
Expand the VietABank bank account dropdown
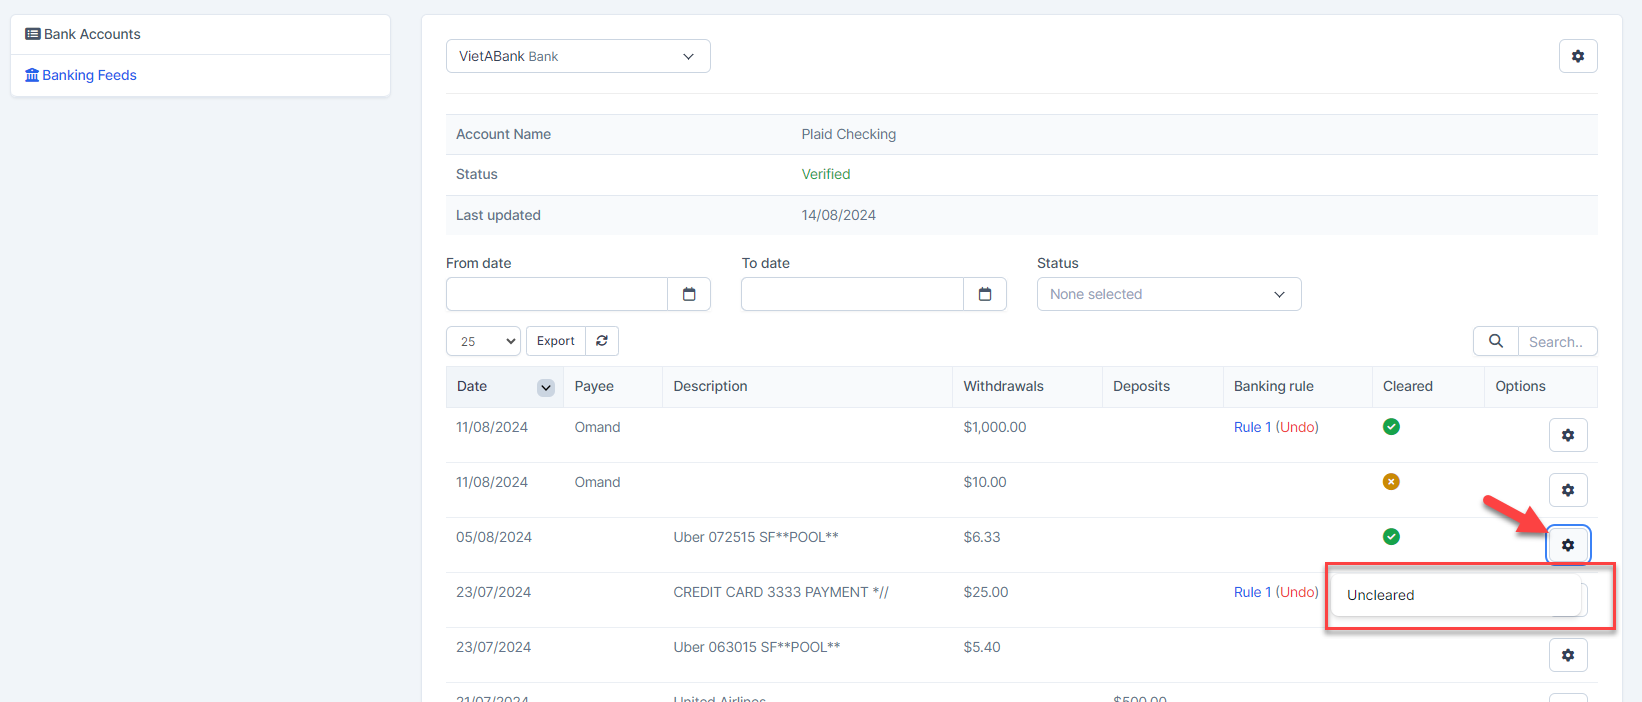pos(578,56)
